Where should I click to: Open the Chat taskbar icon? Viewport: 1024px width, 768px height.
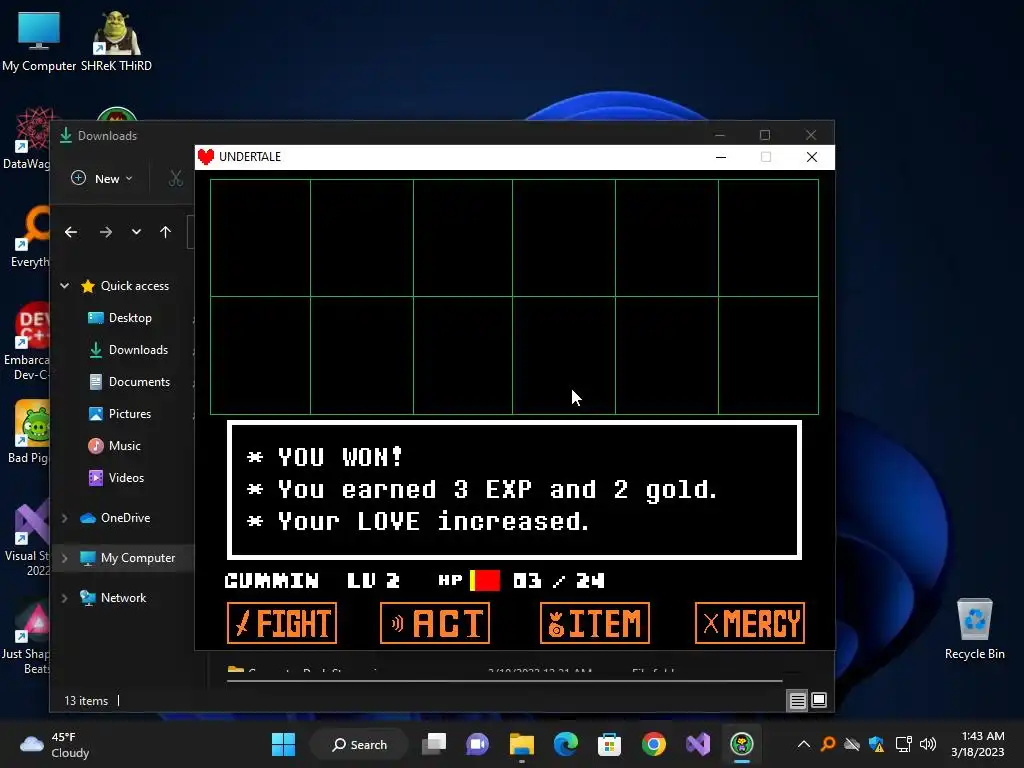click(x=477, y=744)
